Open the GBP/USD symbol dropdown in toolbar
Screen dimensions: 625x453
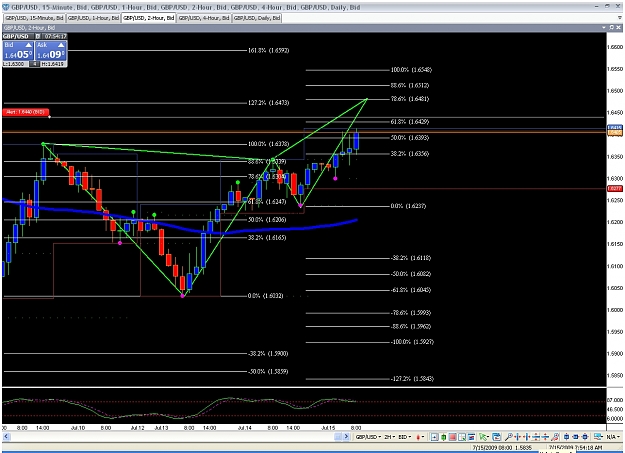(x=368, y=437)
